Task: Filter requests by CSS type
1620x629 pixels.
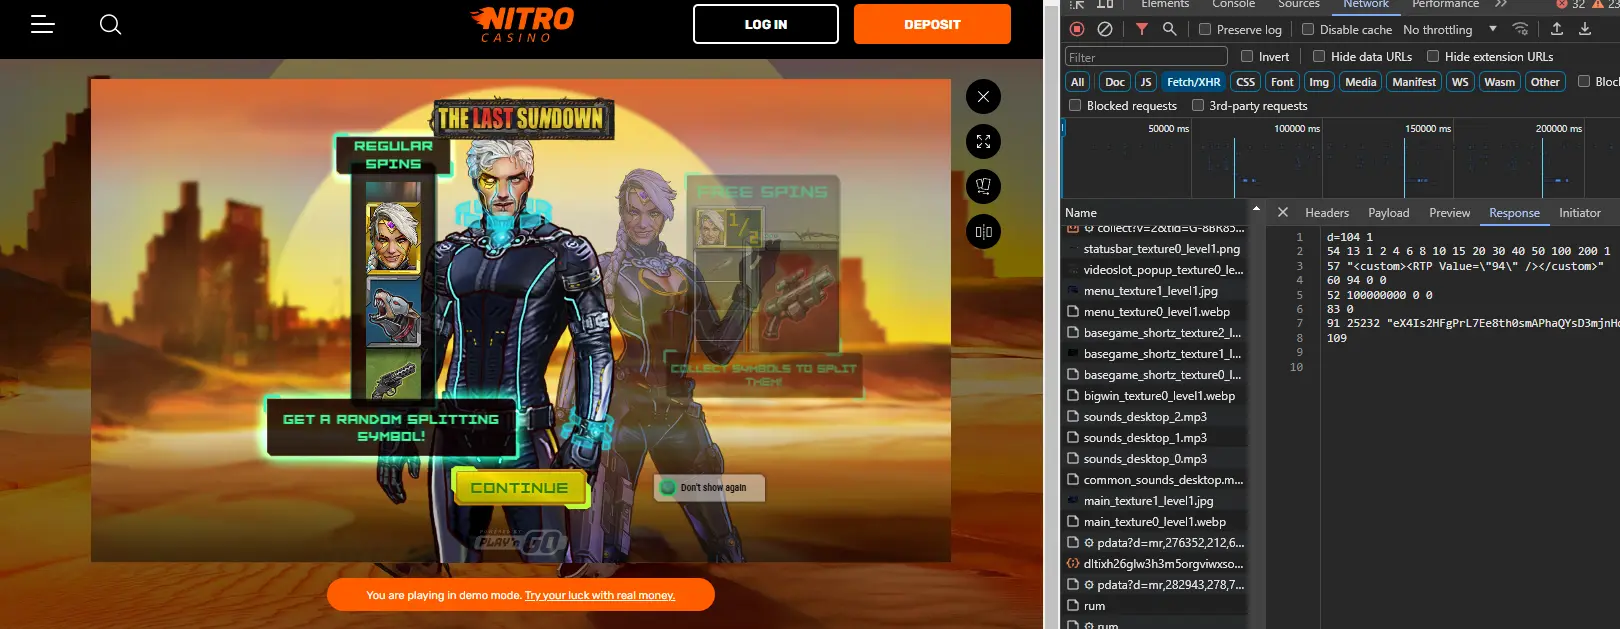Action: pyautogui.click(x=1246, y=82)
